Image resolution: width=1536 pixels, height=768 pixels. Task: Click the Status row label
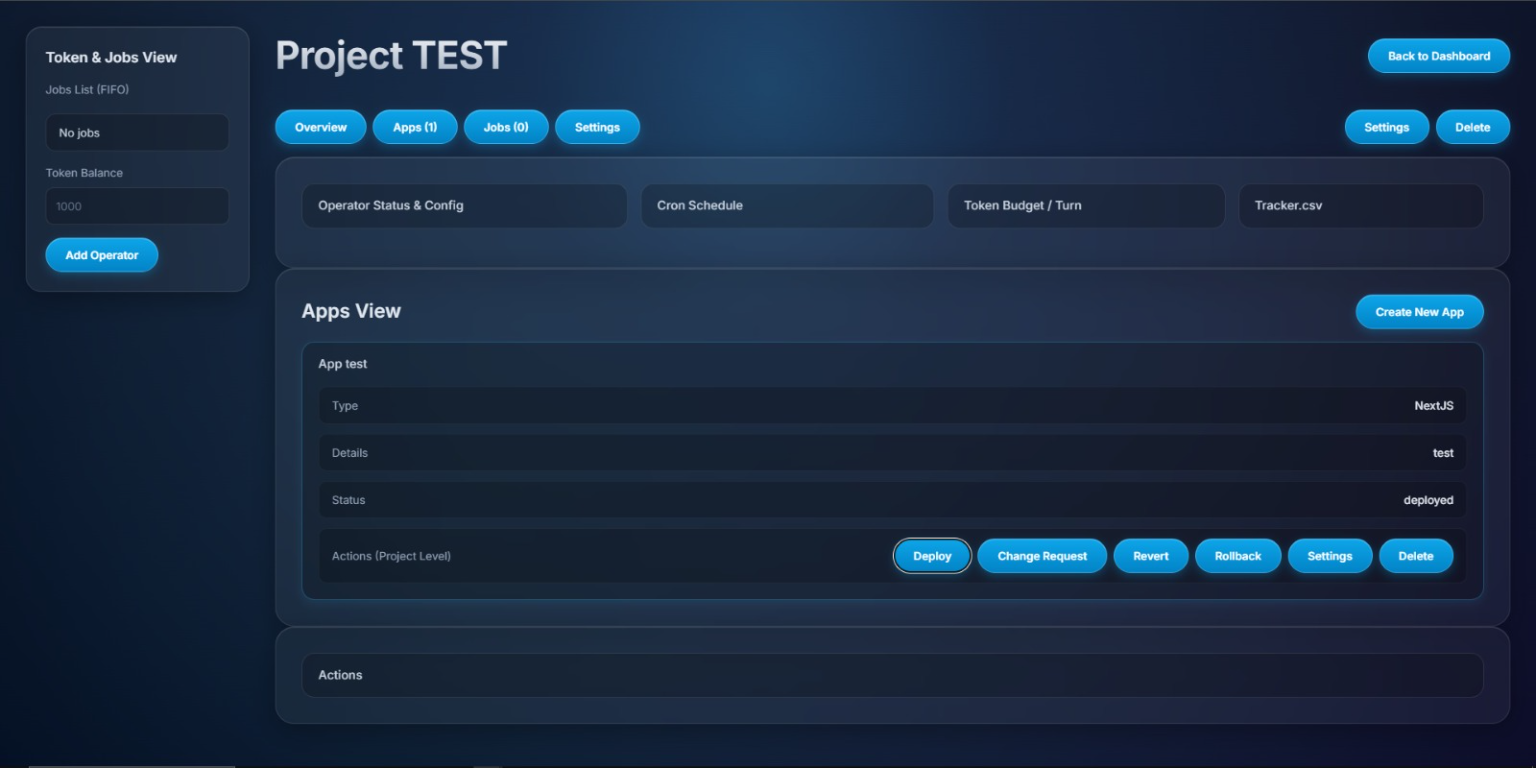[349, 500]
